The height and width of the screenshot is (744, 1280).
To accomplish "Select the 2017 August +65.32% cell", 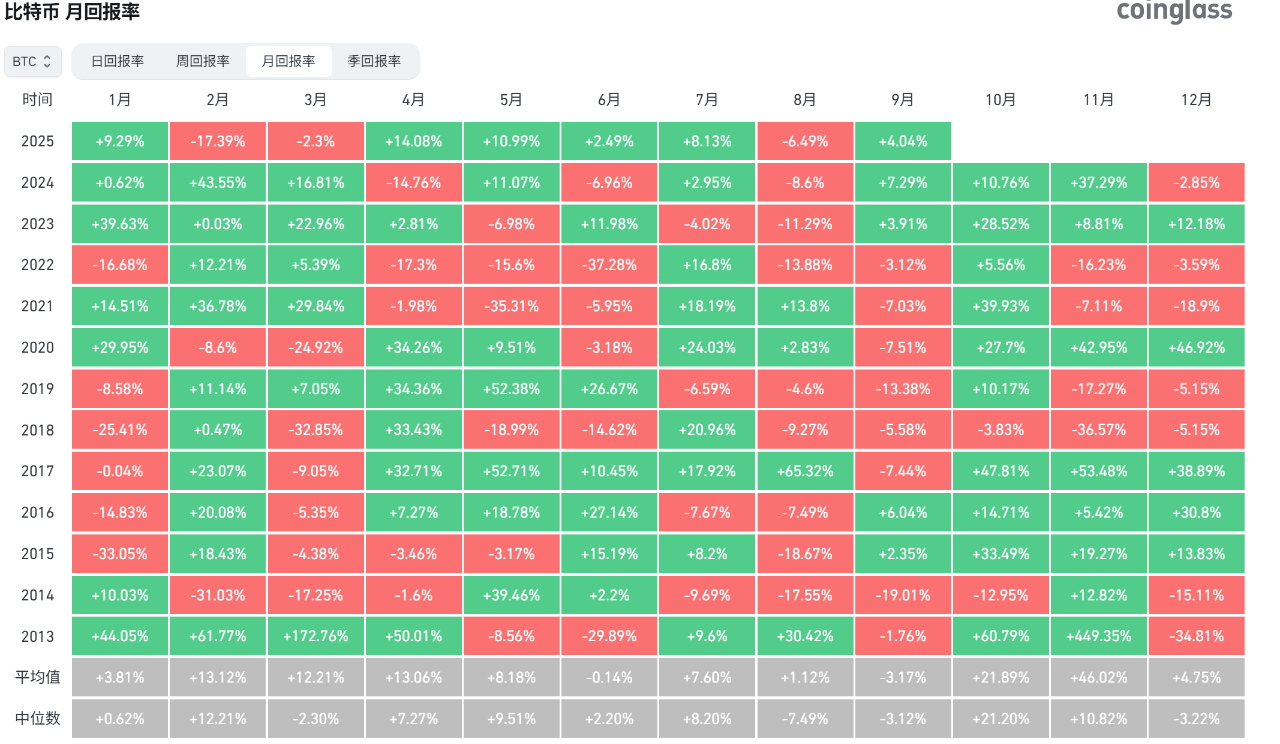I will (x=805, y=471).
